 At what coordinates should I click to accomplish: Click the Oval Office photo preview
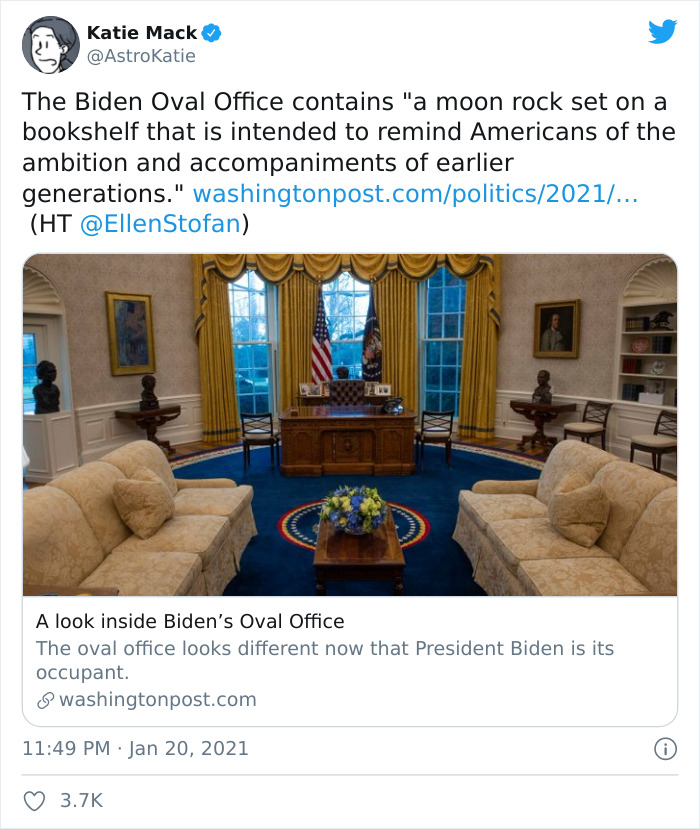pyautogui.click(x=350, y=425)
